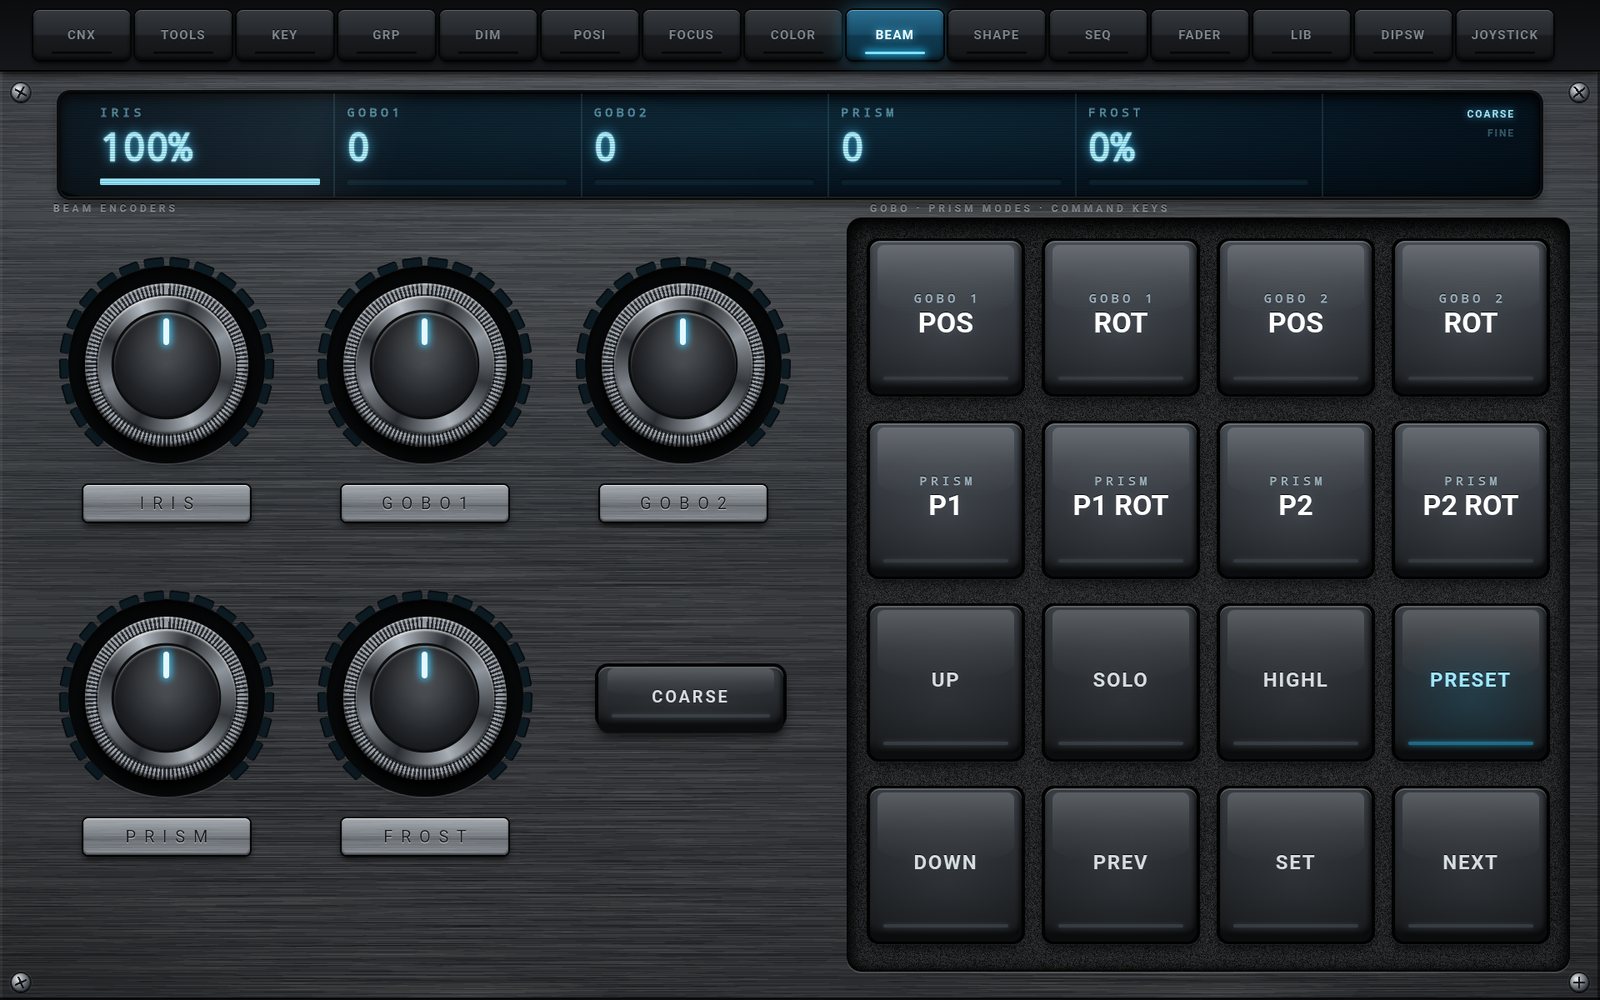Switch to the SHAPE tab

pyautogui.click(x=996, y=35)
